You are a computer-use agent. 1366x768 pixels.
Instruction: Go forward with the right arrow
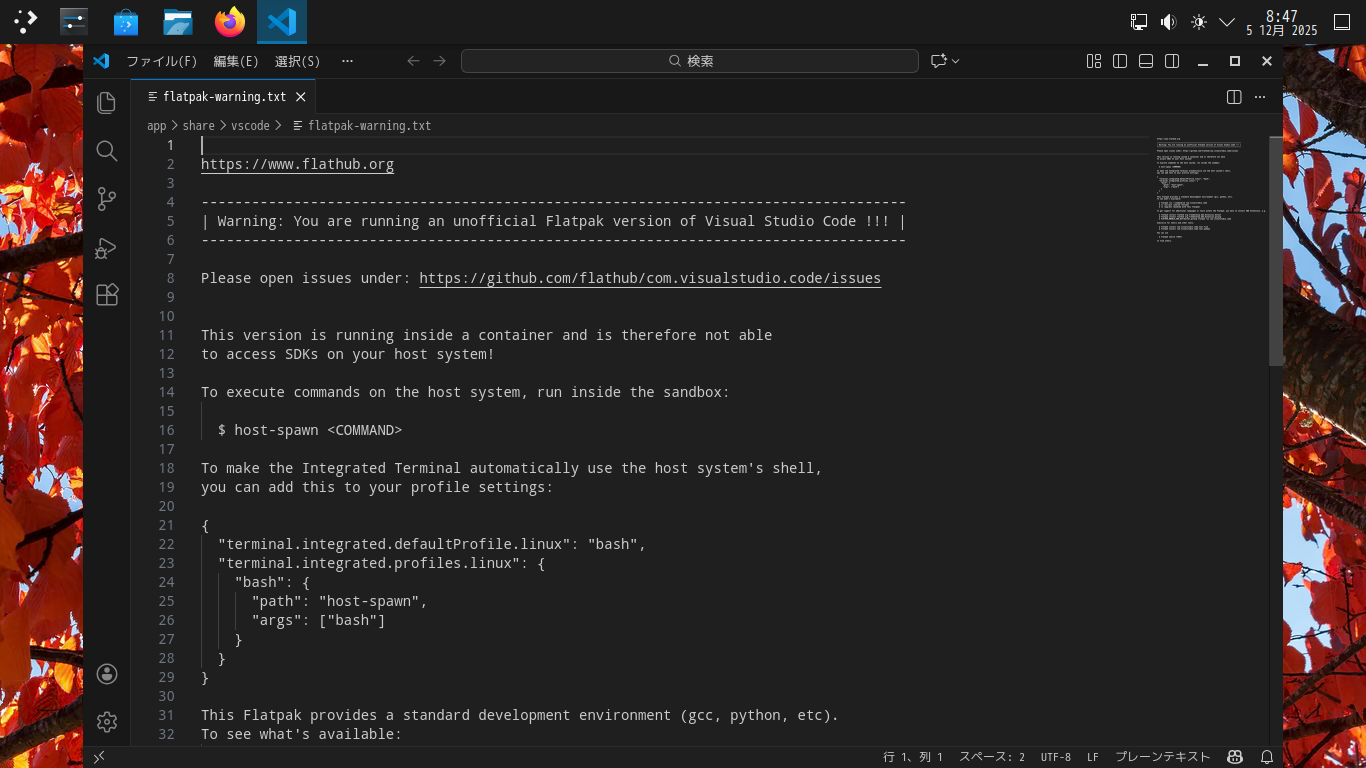[439, 61]
